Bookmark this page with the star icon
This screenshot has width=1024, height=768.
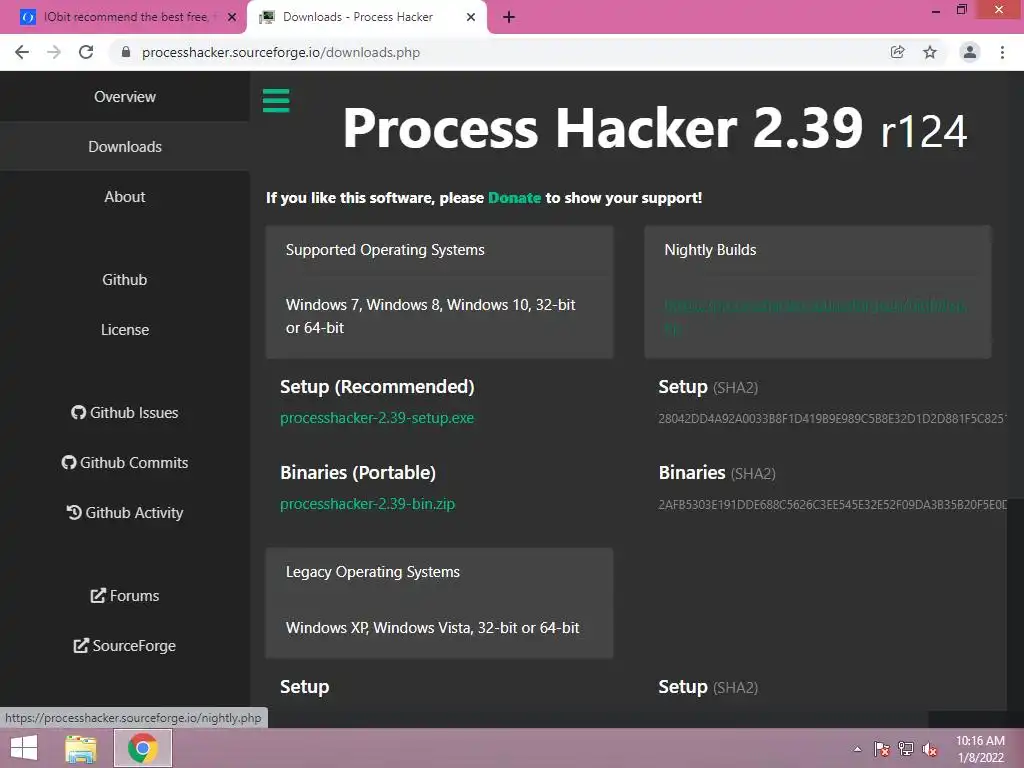[x=929, y=52]
